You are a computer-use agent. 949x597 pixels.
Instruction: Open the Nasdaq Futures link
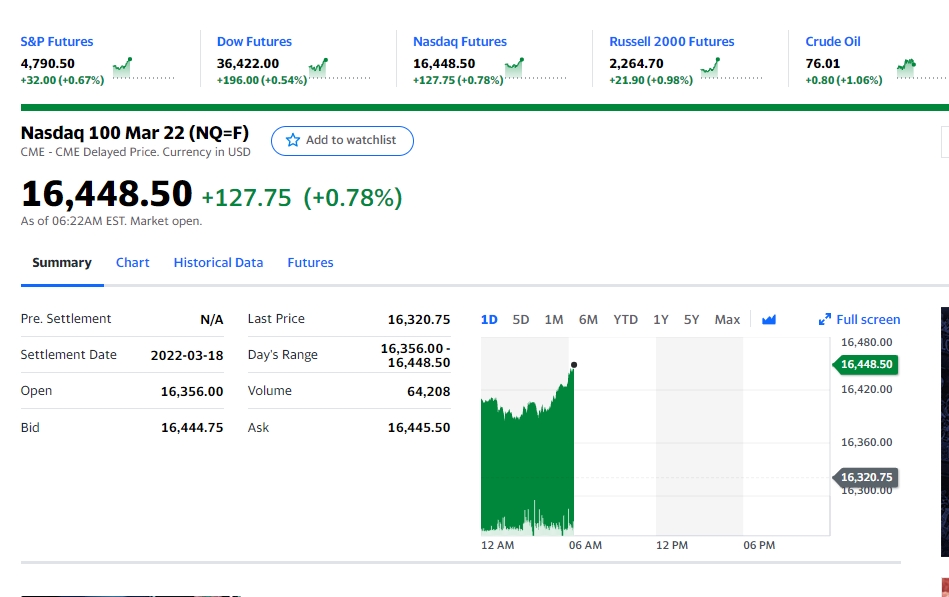coord(460,42)
